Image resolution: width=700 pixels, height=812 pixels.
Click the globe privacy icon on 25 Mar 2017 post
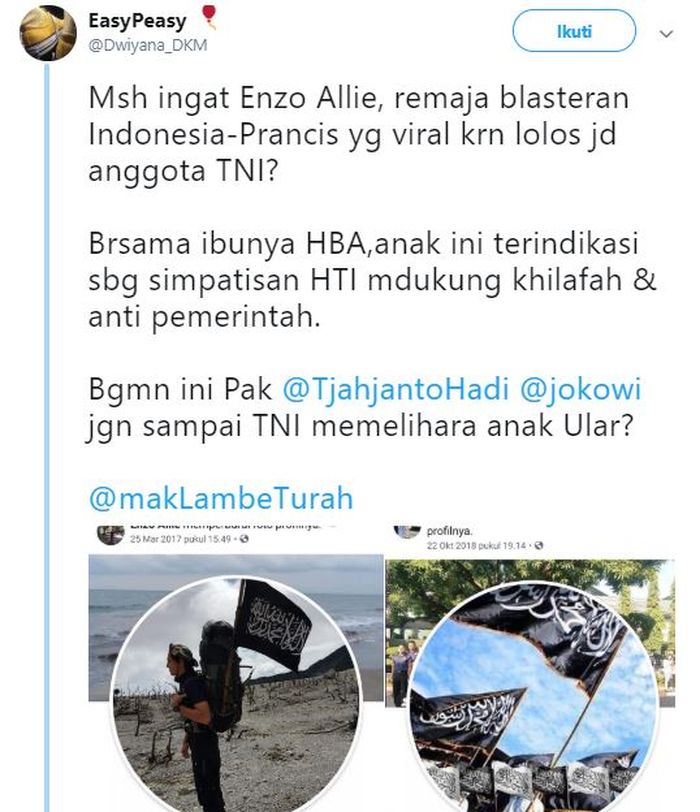click(244, 539)
